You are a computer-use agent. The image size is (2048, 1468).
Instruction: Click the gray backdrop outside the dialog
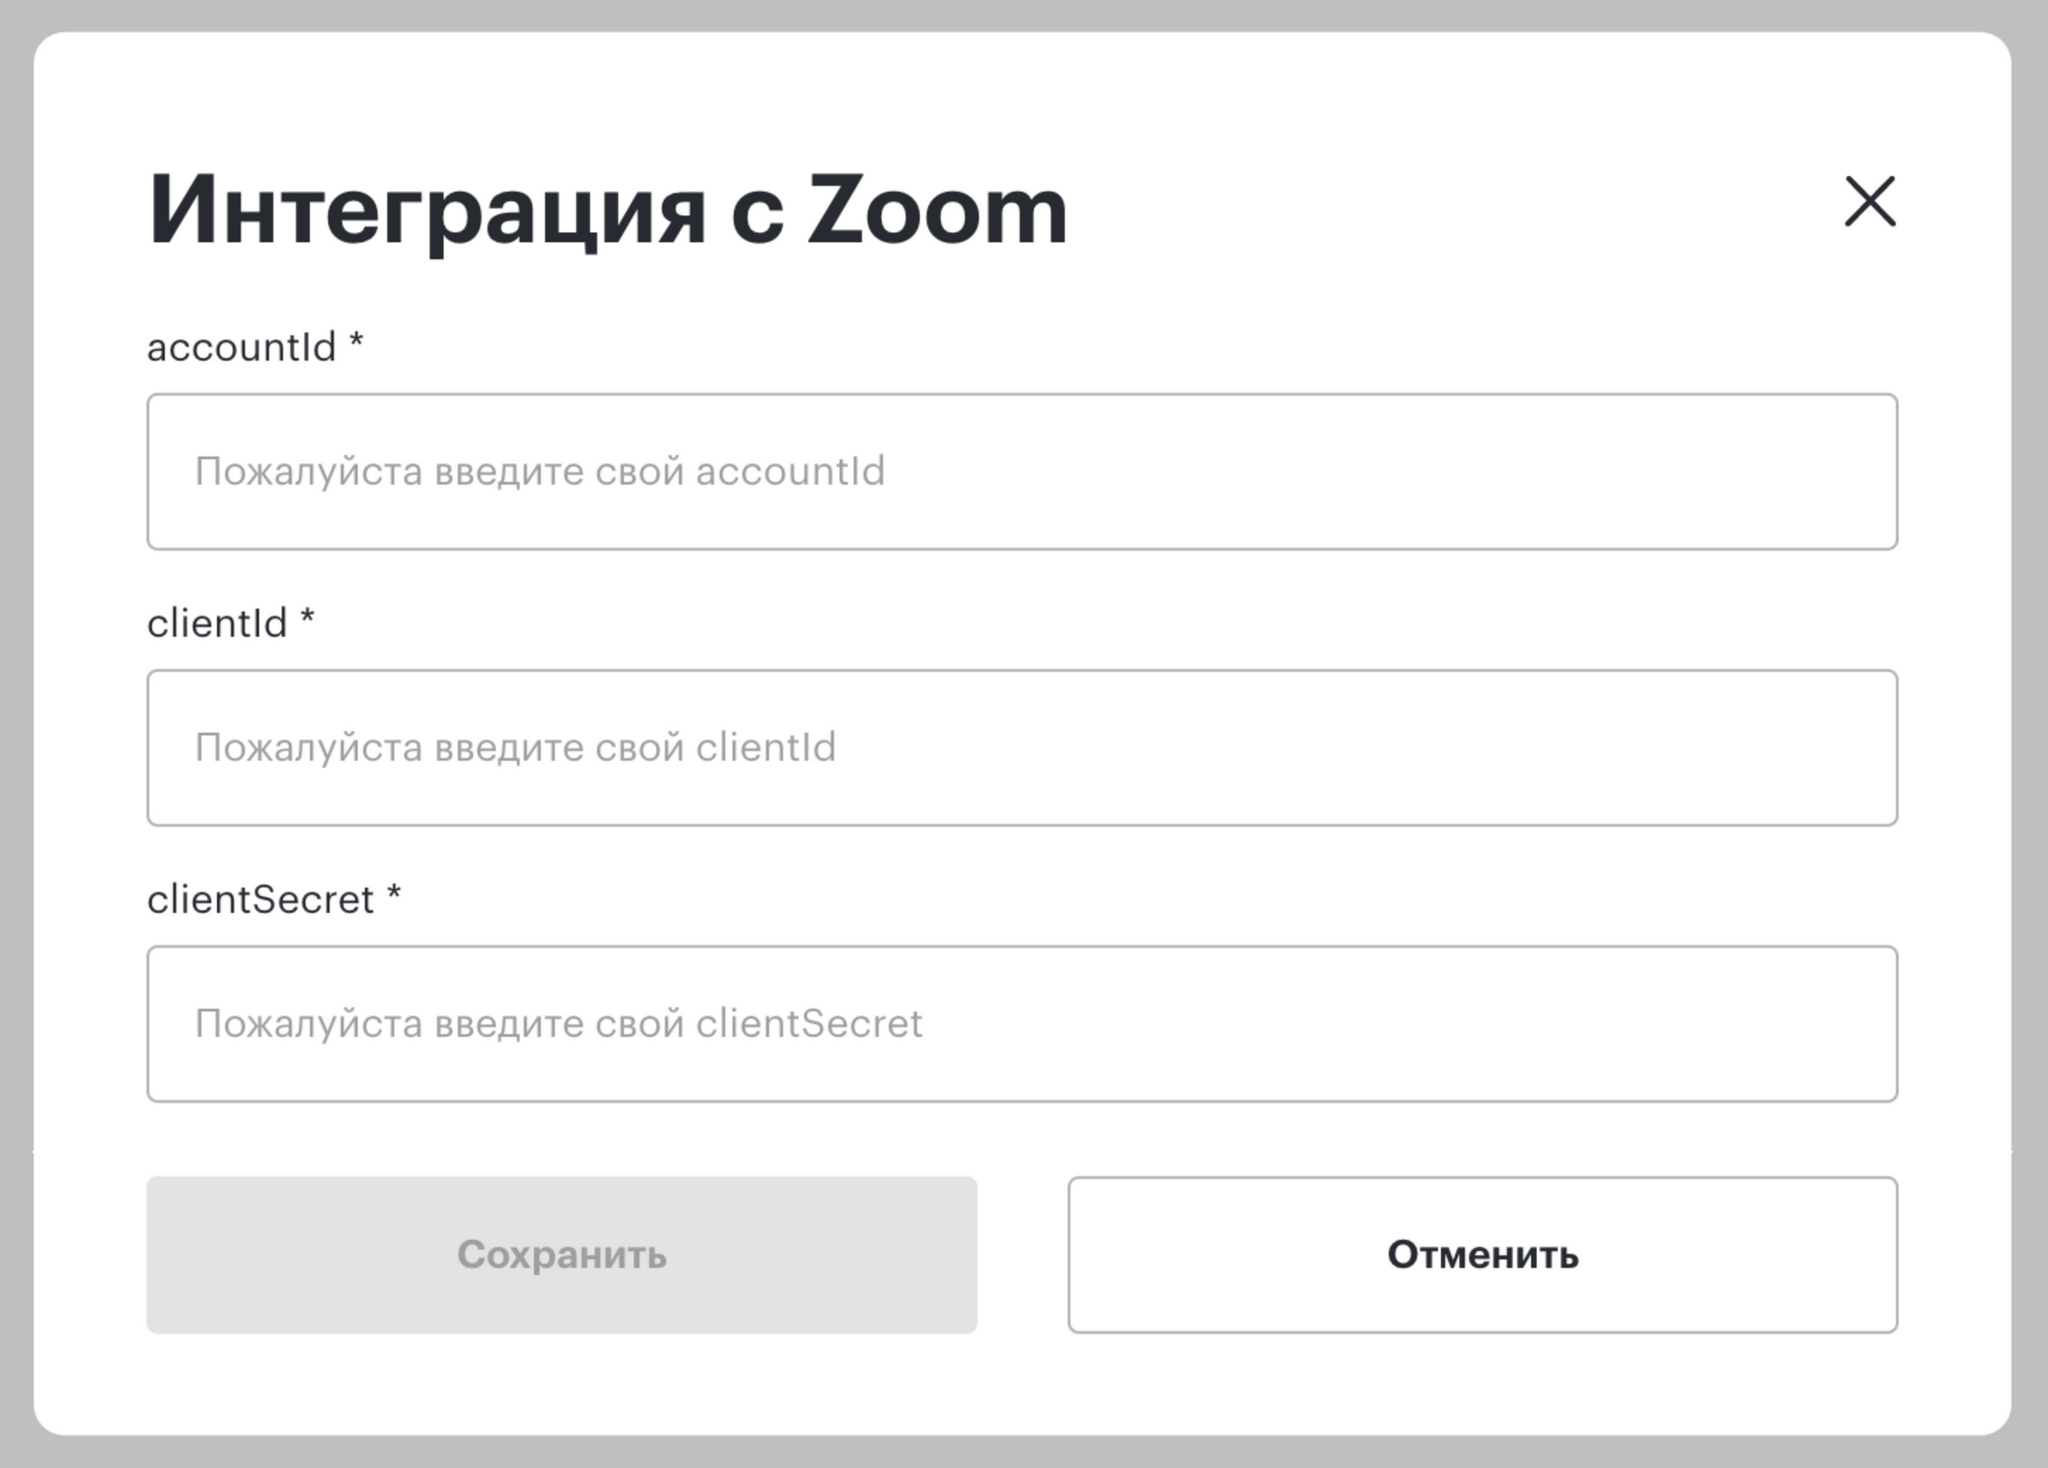[1024, 1452]
